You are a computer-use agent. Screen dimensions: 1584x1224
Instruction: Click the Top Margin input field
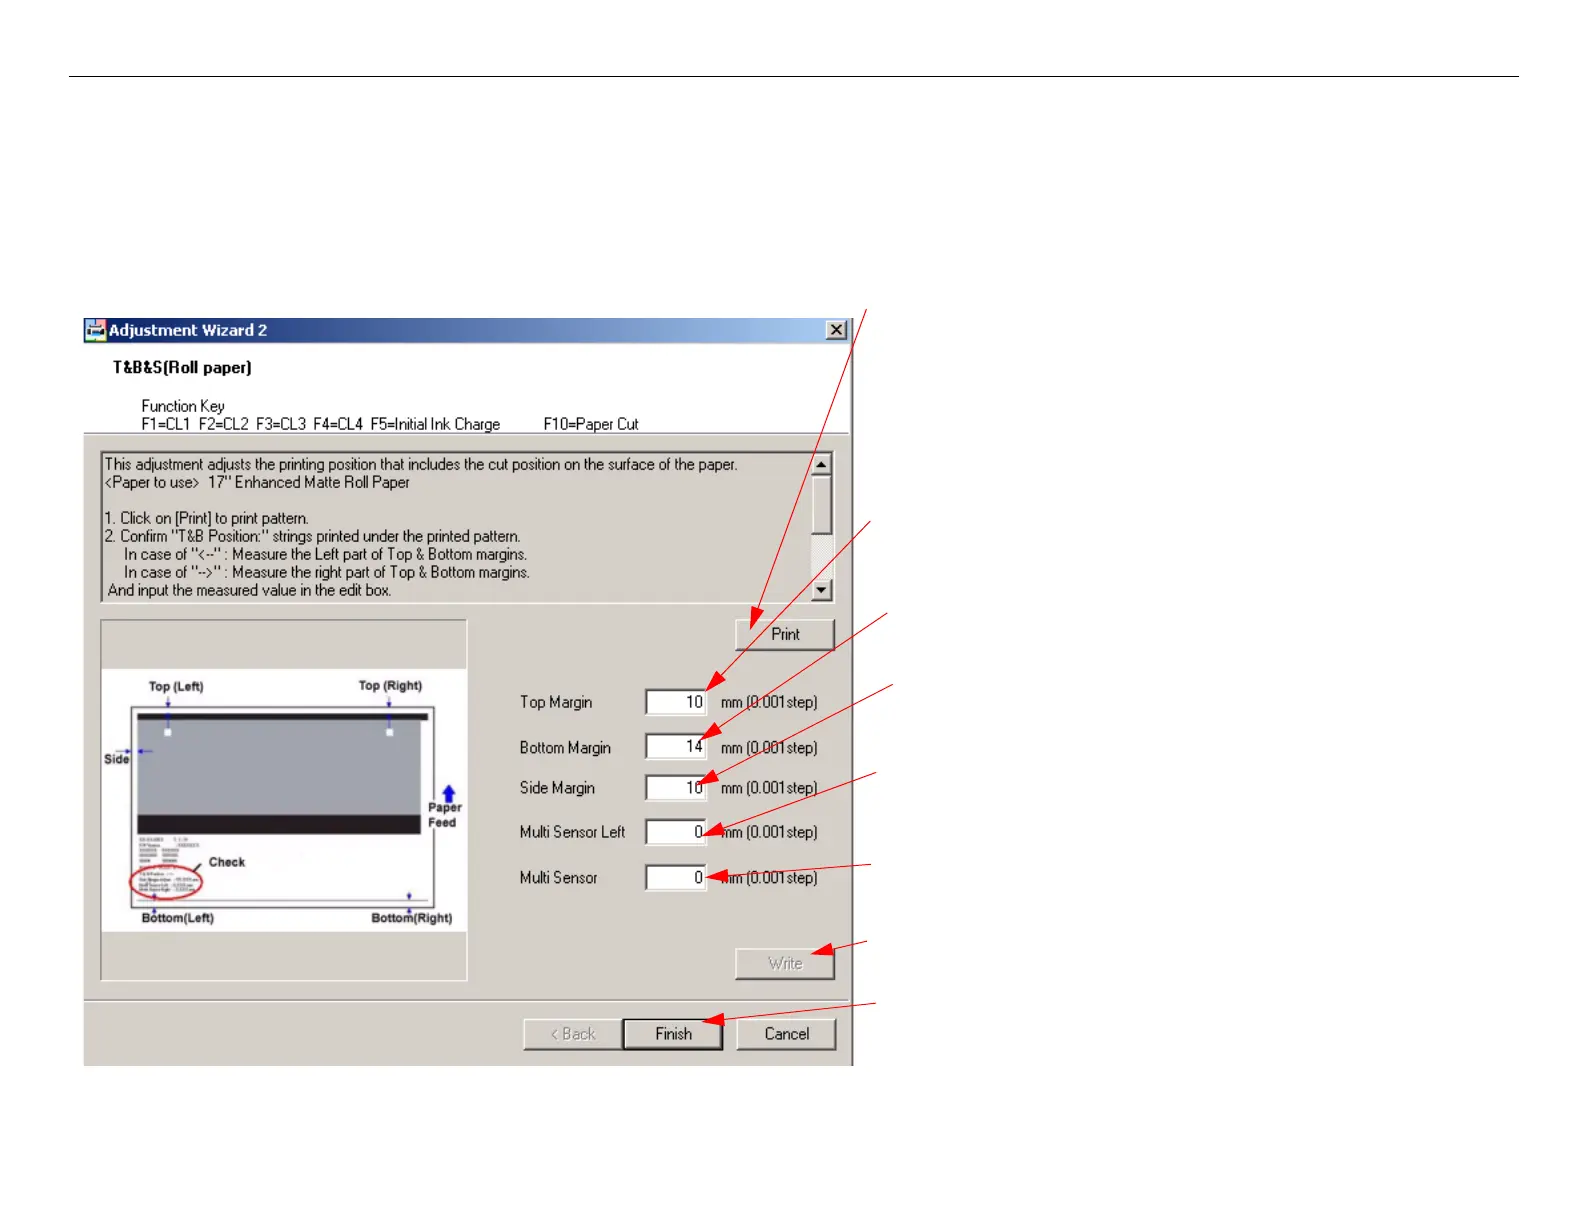[x=677, y=702]
